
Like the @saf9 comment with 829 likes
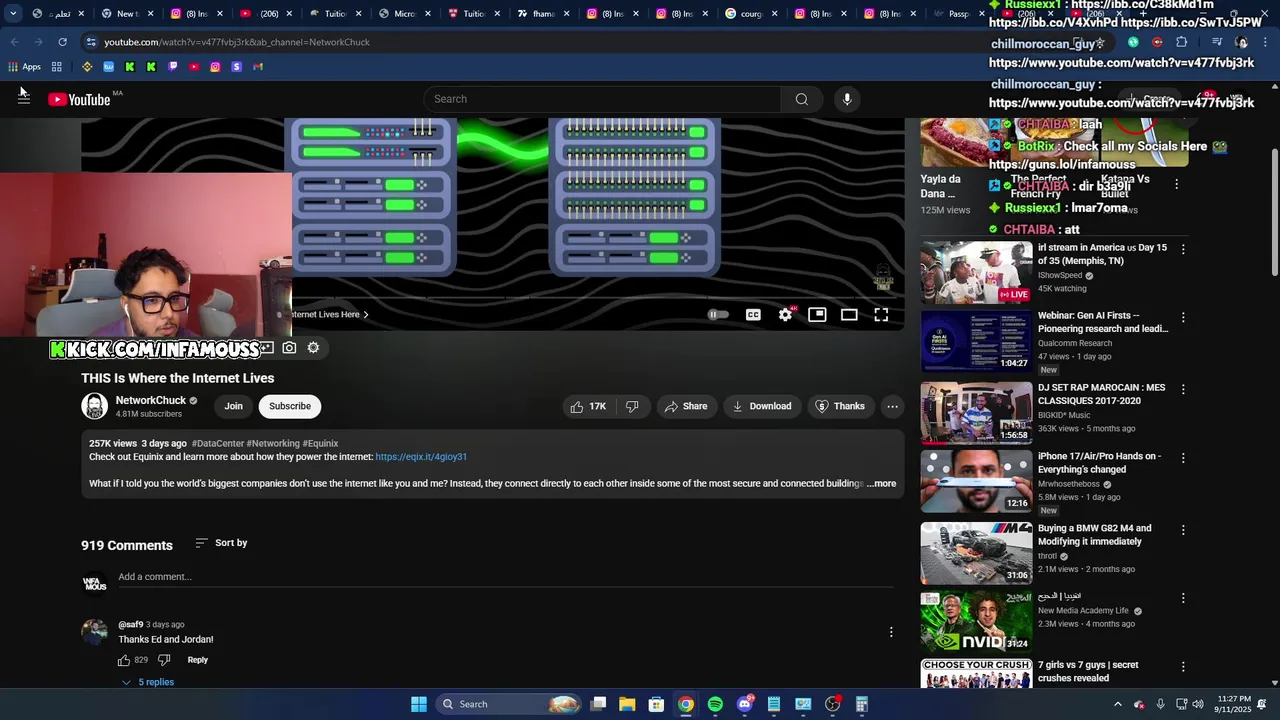pyautogui.click(x=124, y=660)
